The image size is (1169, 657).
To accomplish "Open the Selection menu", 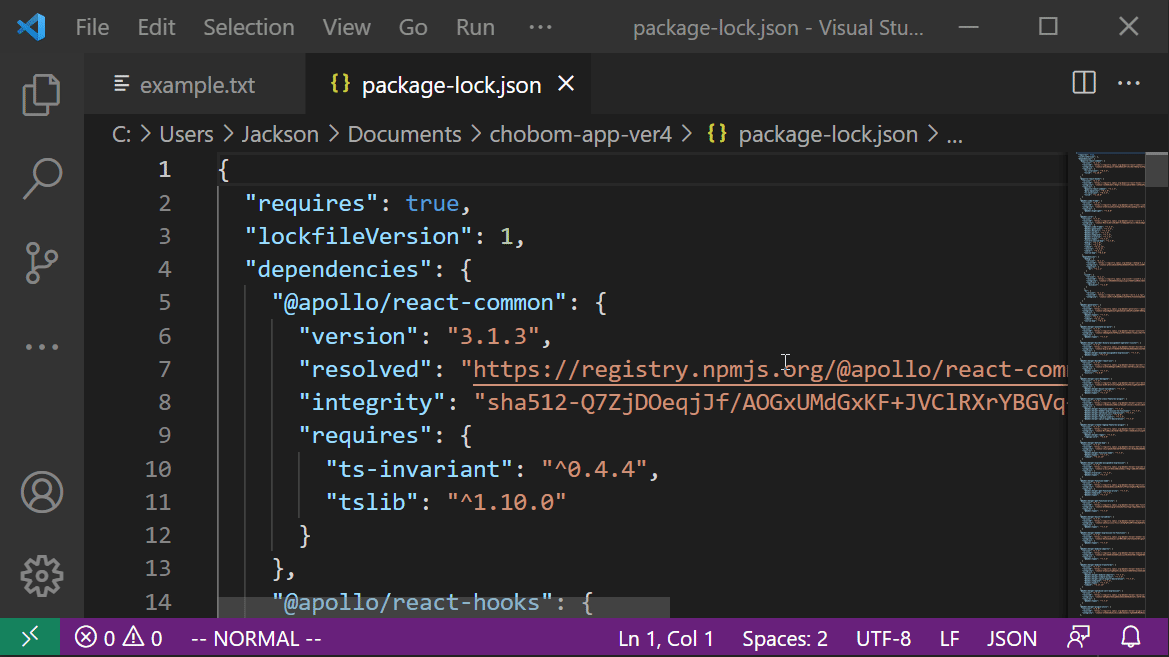I will pos(249,28).
